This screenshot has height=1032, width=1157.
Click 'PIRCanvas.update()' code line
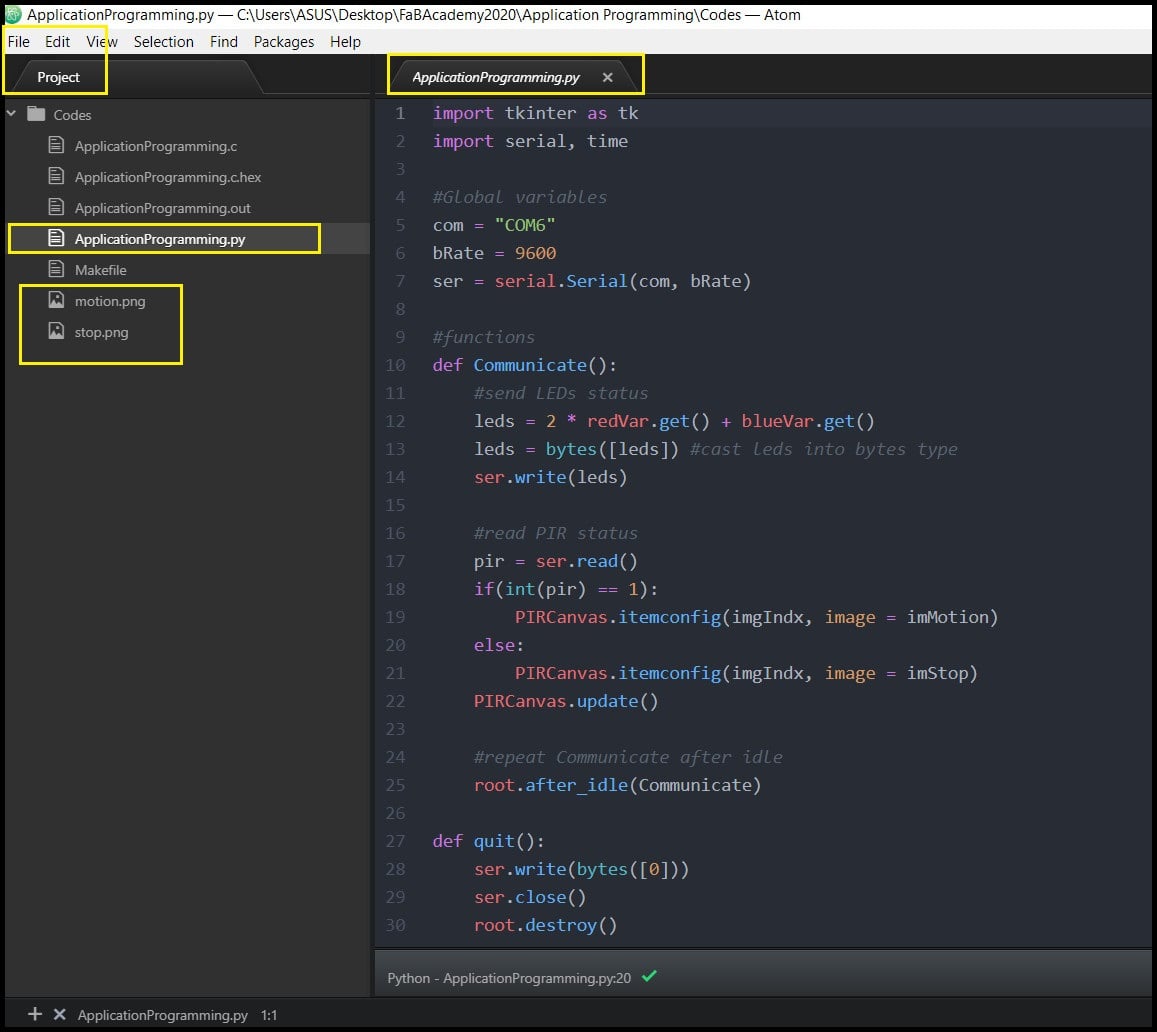coord(566,701)
